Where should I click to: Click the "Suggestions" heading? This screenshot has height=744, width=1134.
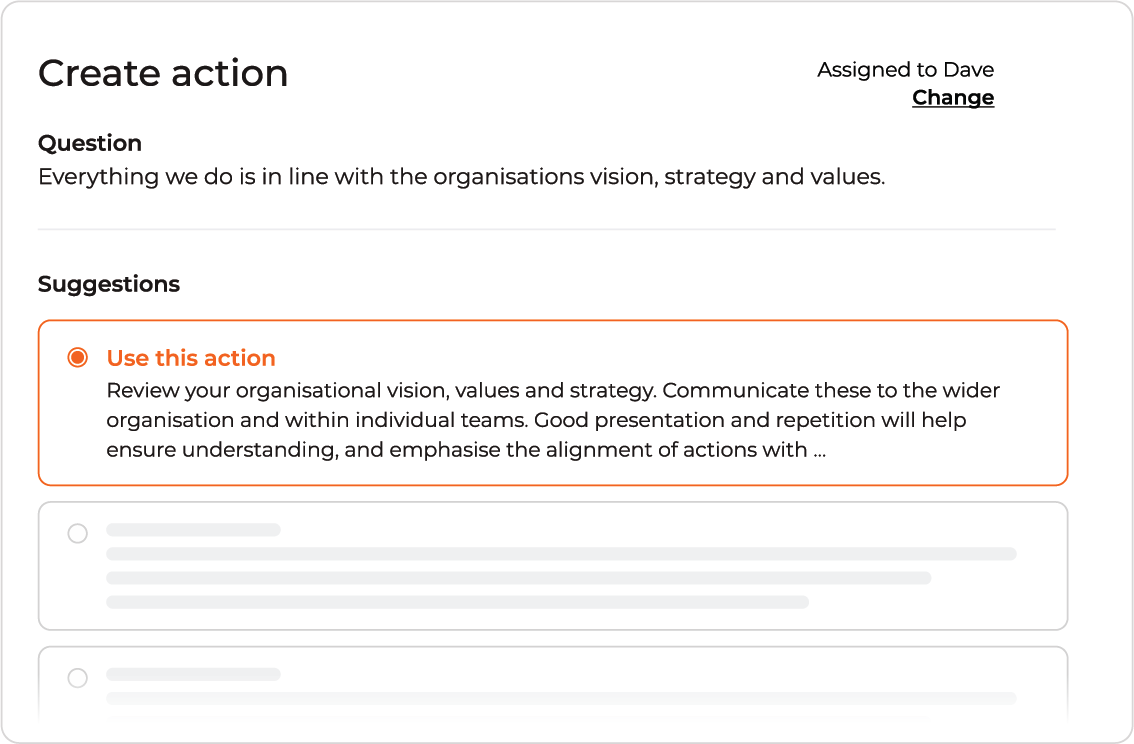(x=109, y=284)
